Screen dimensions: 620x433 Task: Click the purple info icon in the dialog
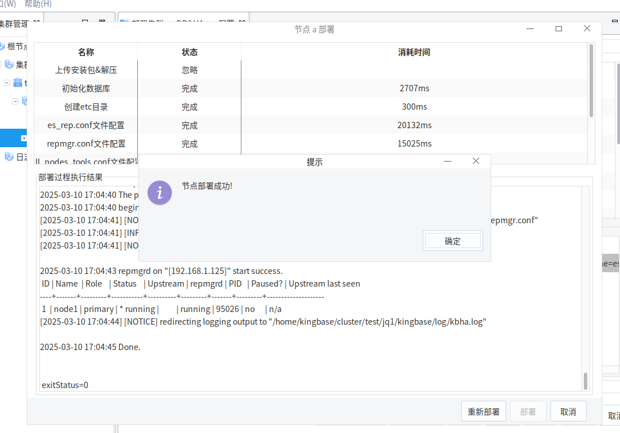tap(159, 192)
